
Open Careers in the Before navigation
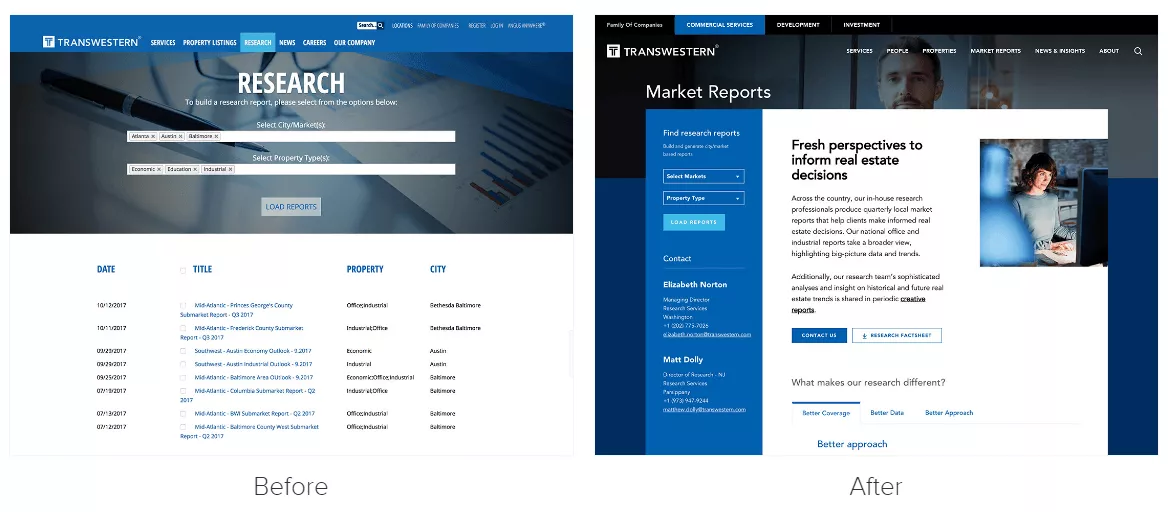coord(314,43)
